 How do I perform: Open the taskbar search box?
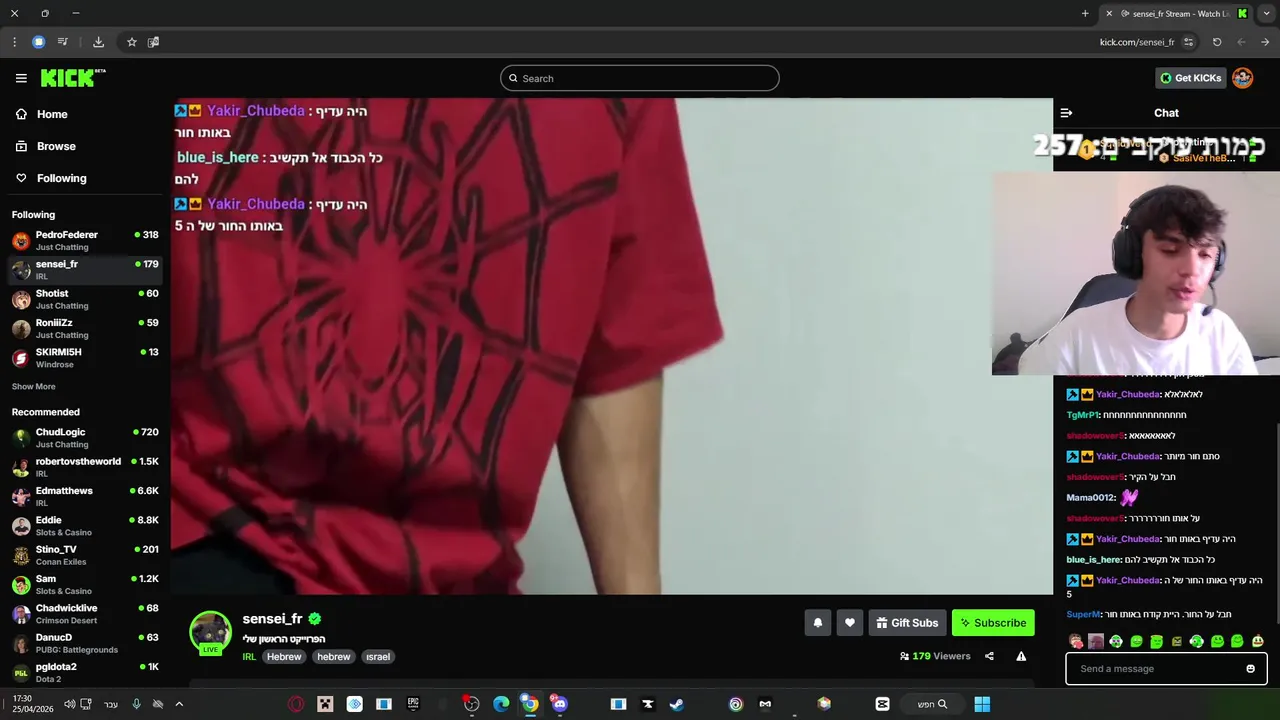(933, 704)
